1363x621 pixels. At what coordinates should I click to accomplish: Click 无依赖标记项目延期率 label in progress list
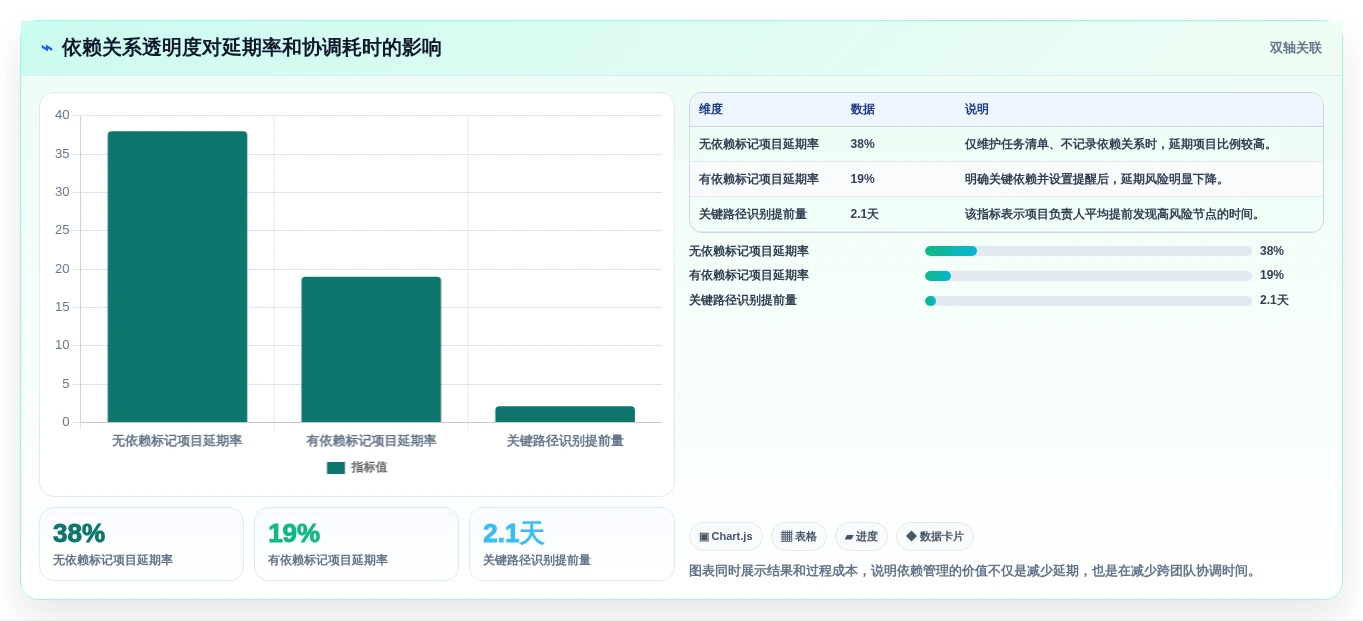tap(749, 251)
